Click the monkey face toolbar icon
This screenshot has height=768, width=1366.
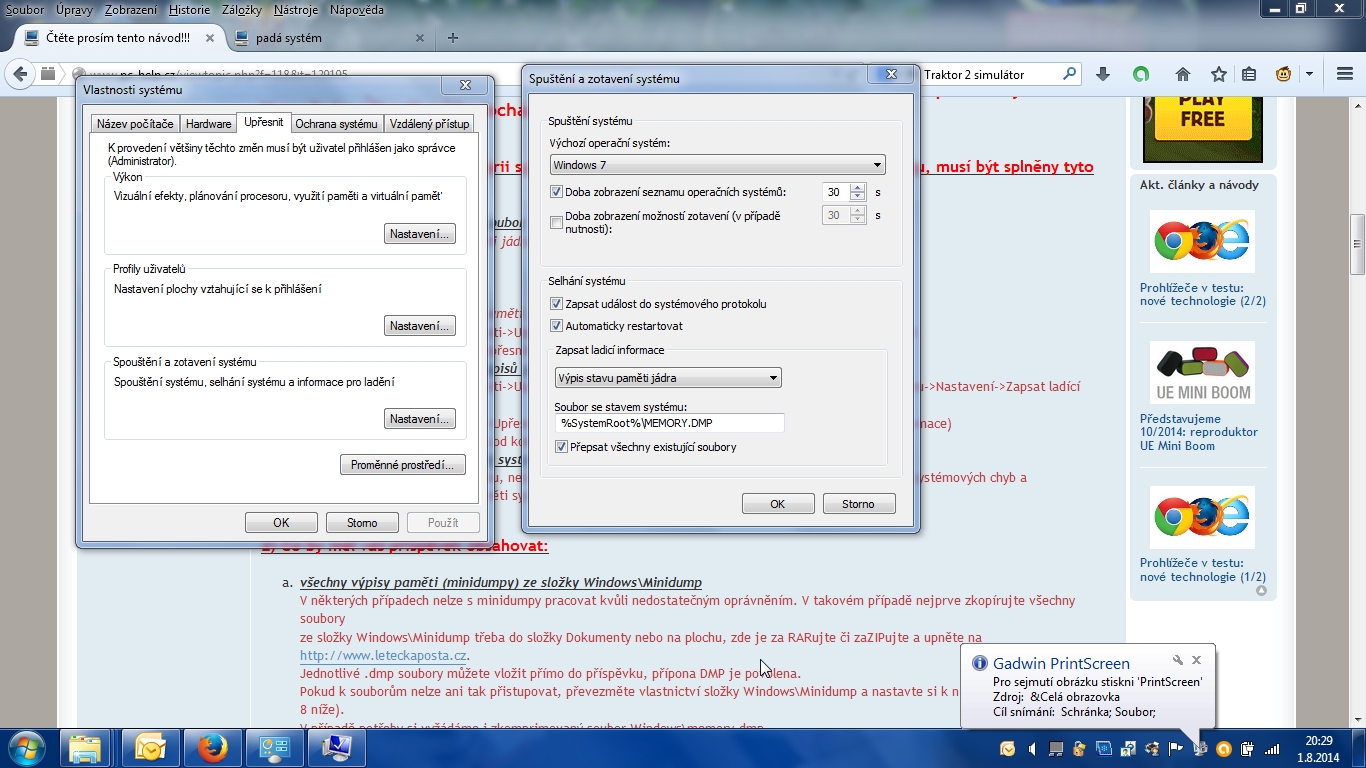pos(1283,74)
